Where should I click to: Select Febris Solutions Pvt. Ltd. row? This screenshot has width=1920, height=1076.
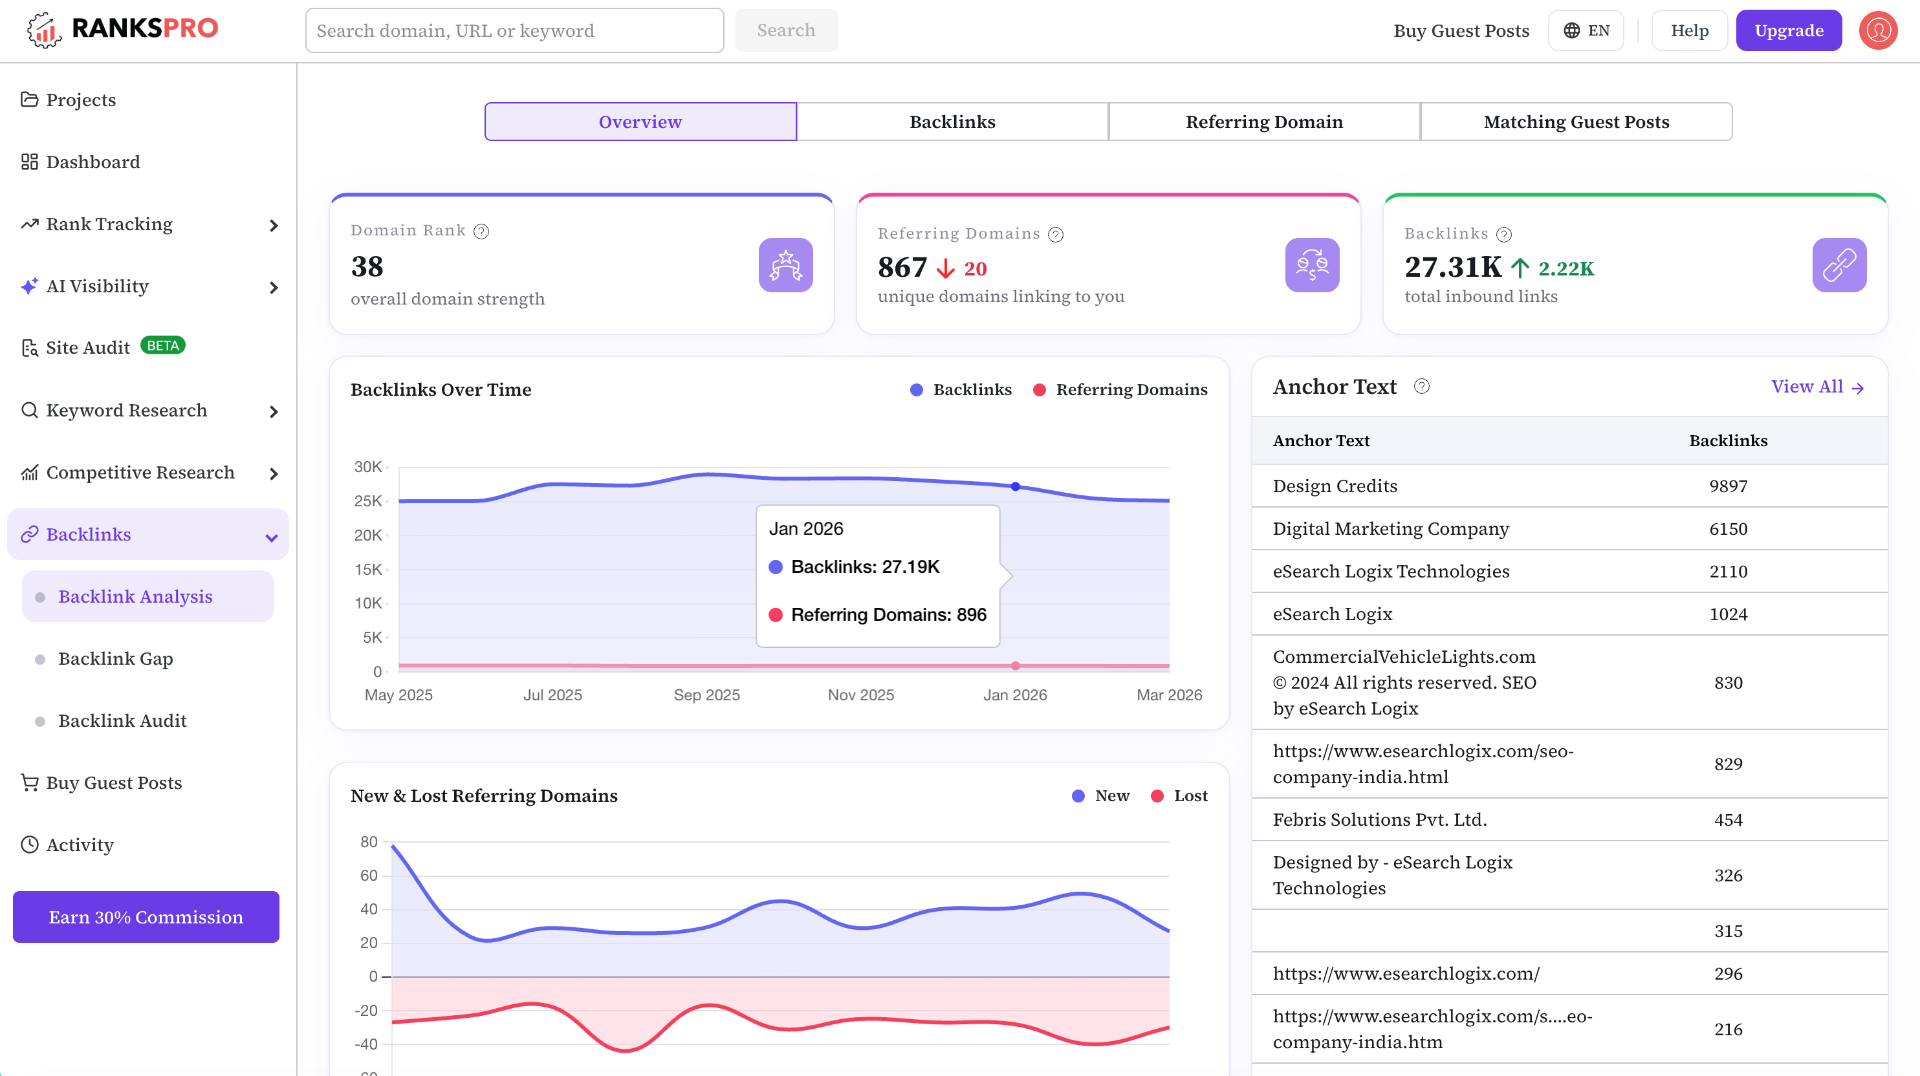click(1569, 820)
